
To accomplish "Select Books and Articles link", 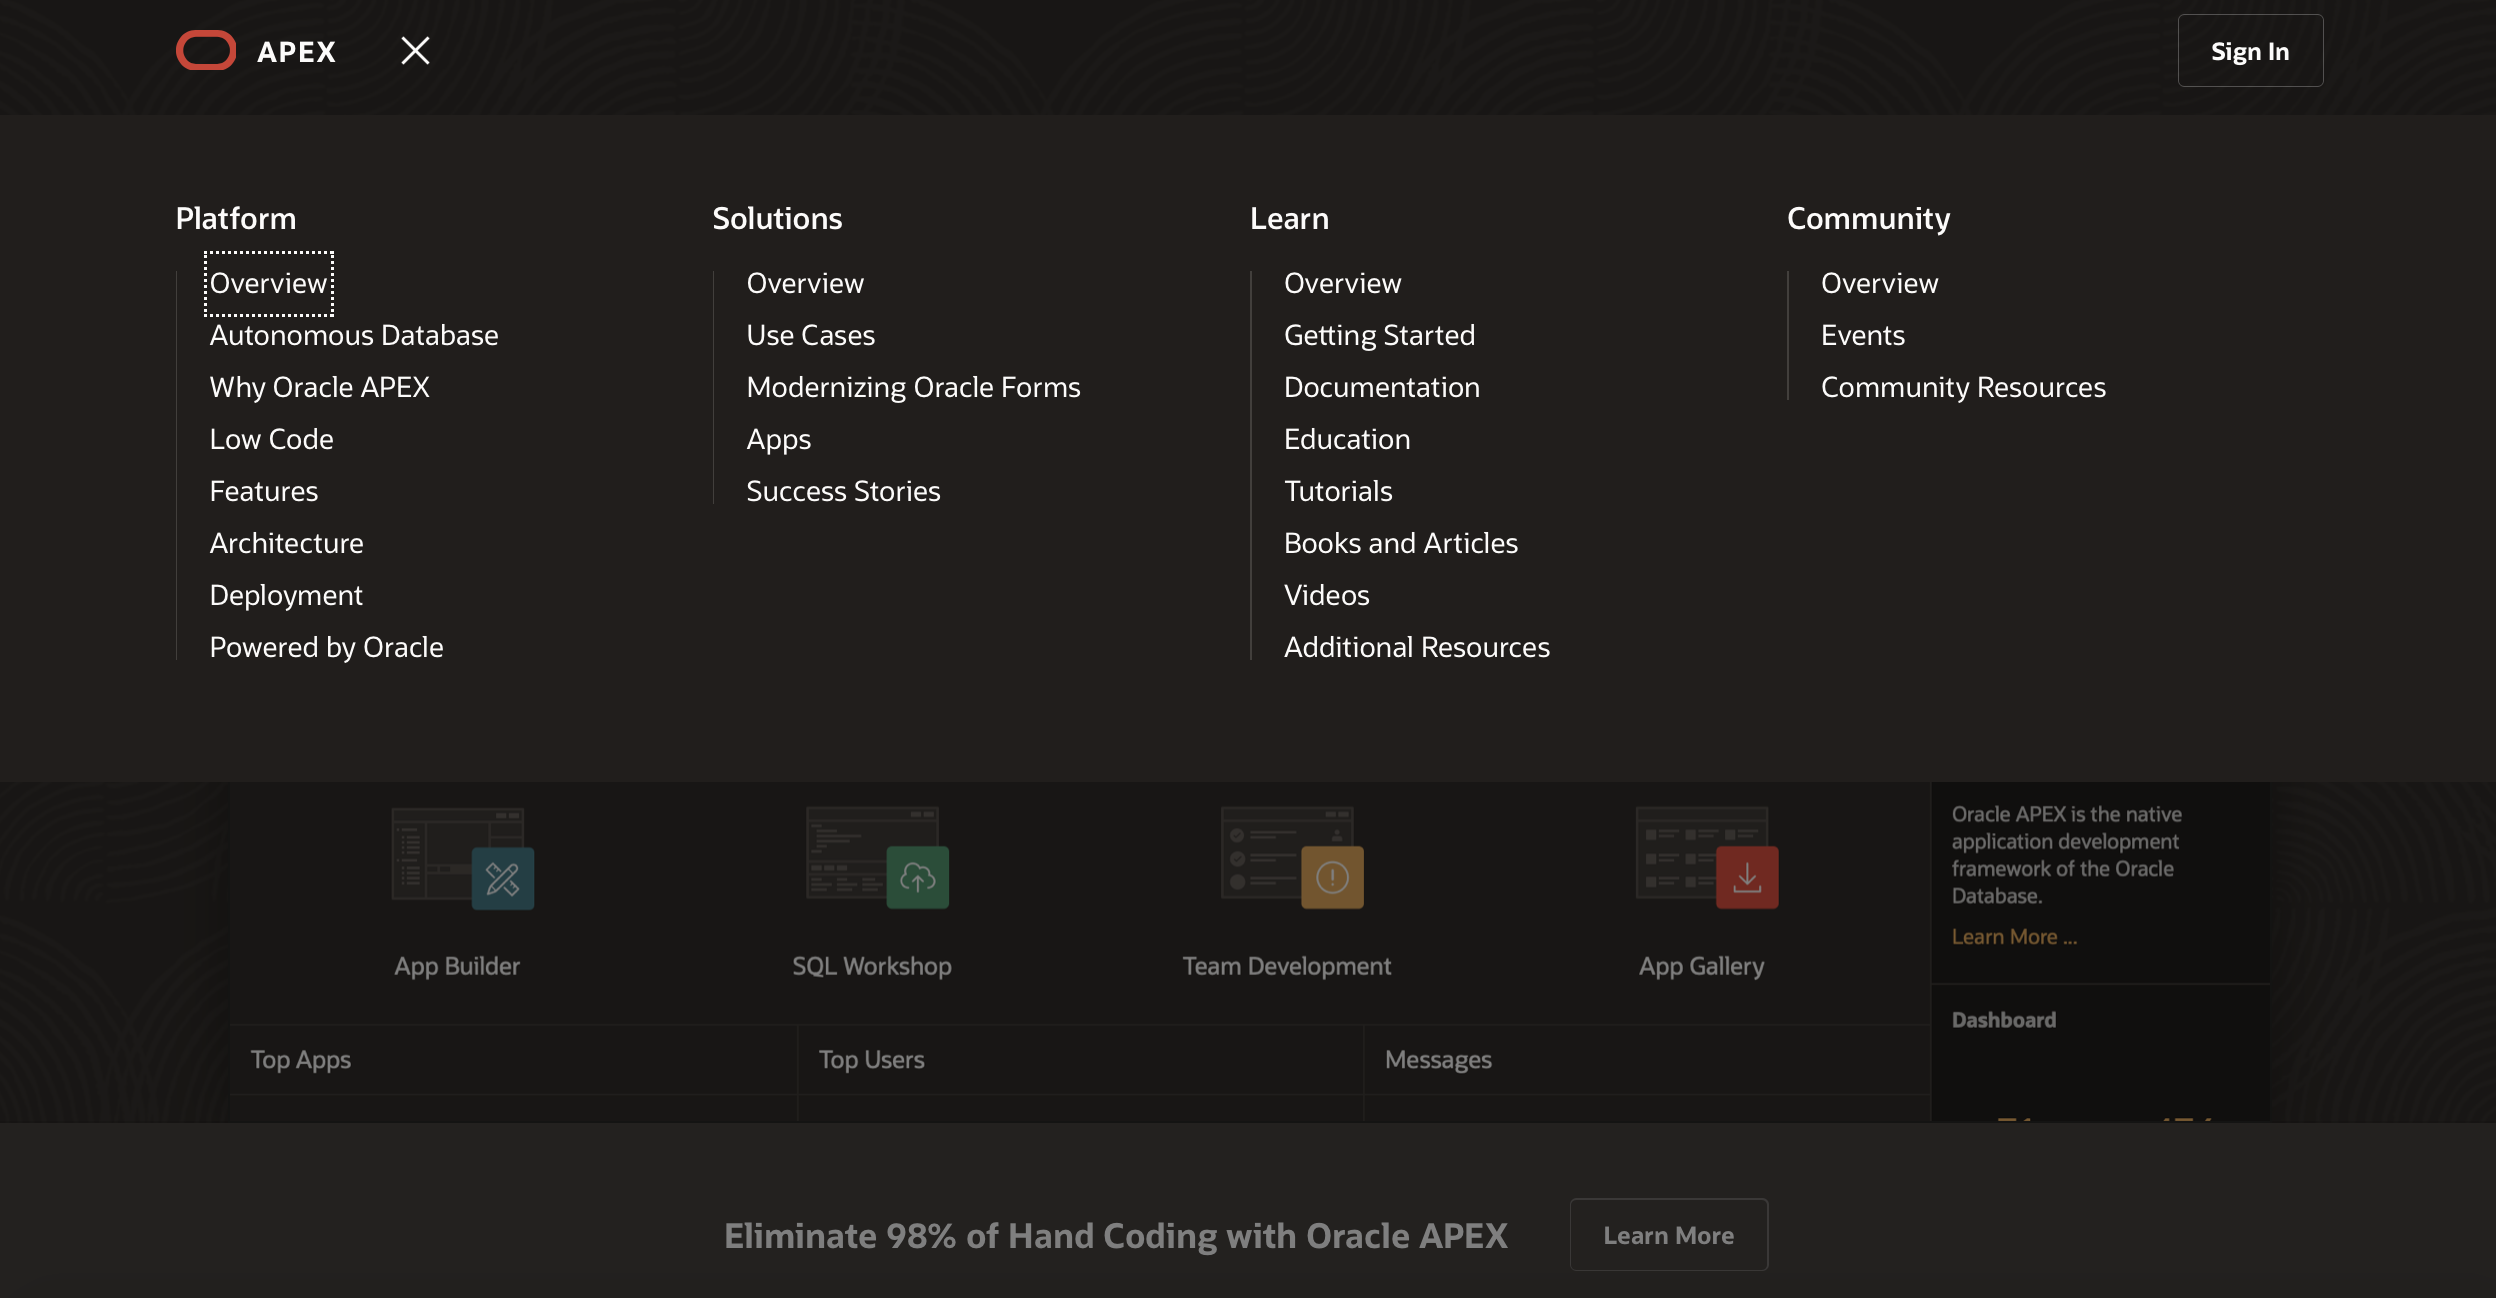I will point(1400,543).
